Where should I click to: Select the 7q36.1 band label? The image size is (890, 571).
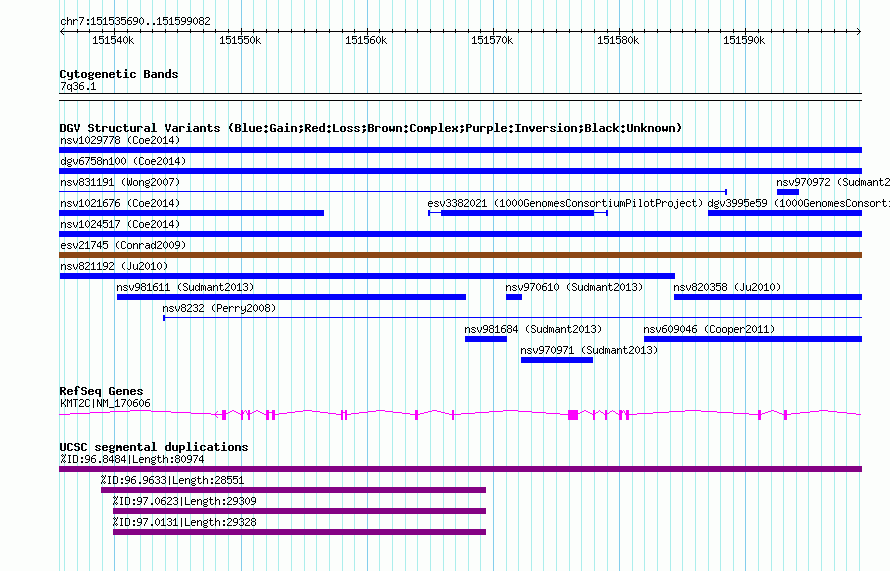tap(78, 86)
